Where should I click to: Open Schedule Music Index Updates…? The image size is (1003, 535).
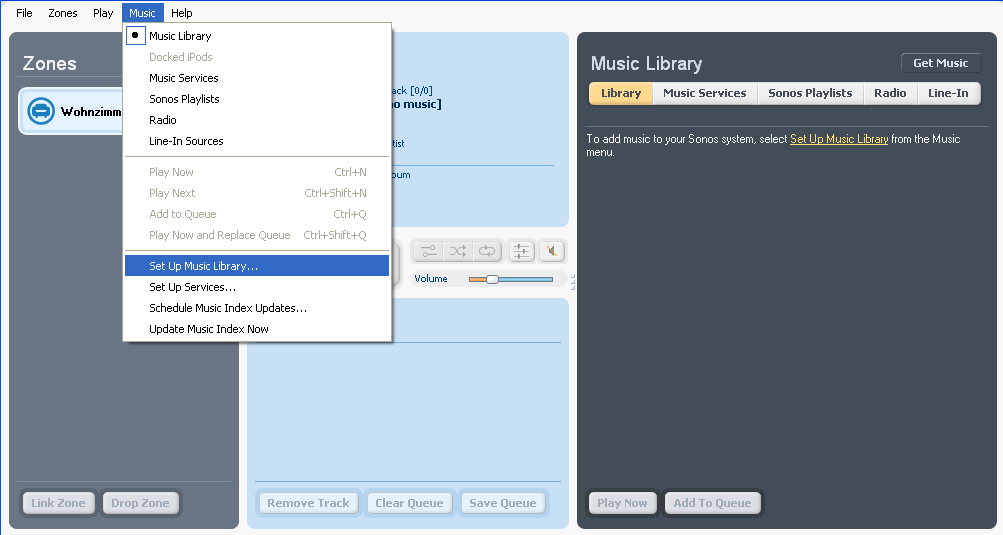pyautogui.click(x=257, y=308)
